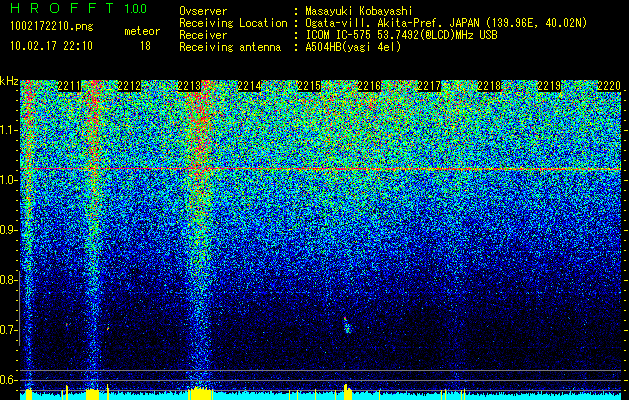Select the 1.0 frequency axis label
This screenshot has height=400, width=629.
9,180
